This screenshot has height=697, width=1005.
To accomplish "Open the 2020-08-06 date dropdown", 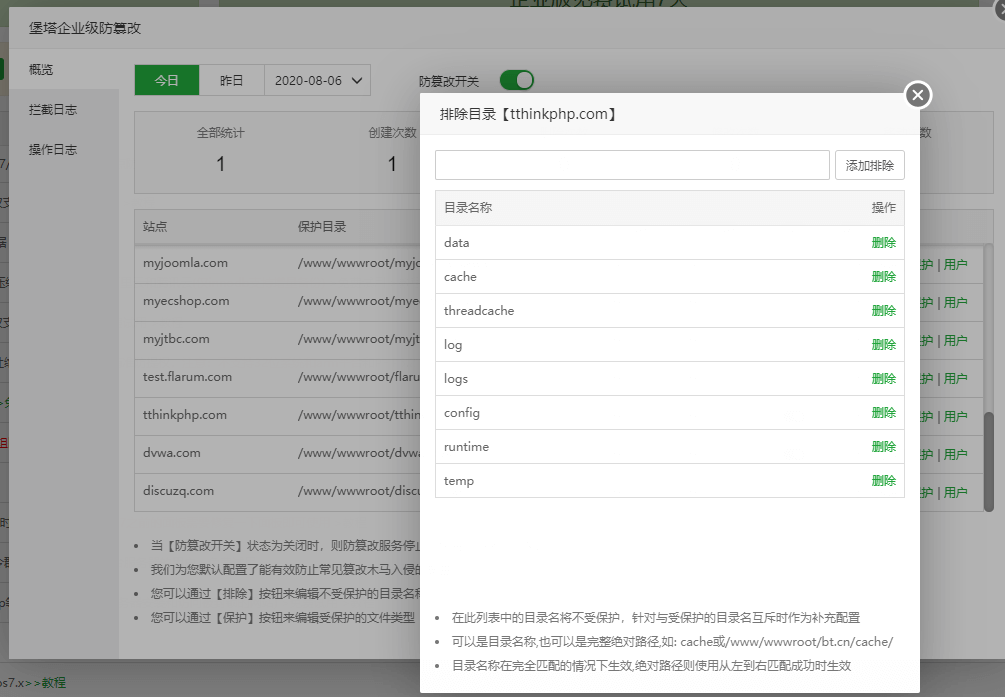I will (x=317, y=80).
